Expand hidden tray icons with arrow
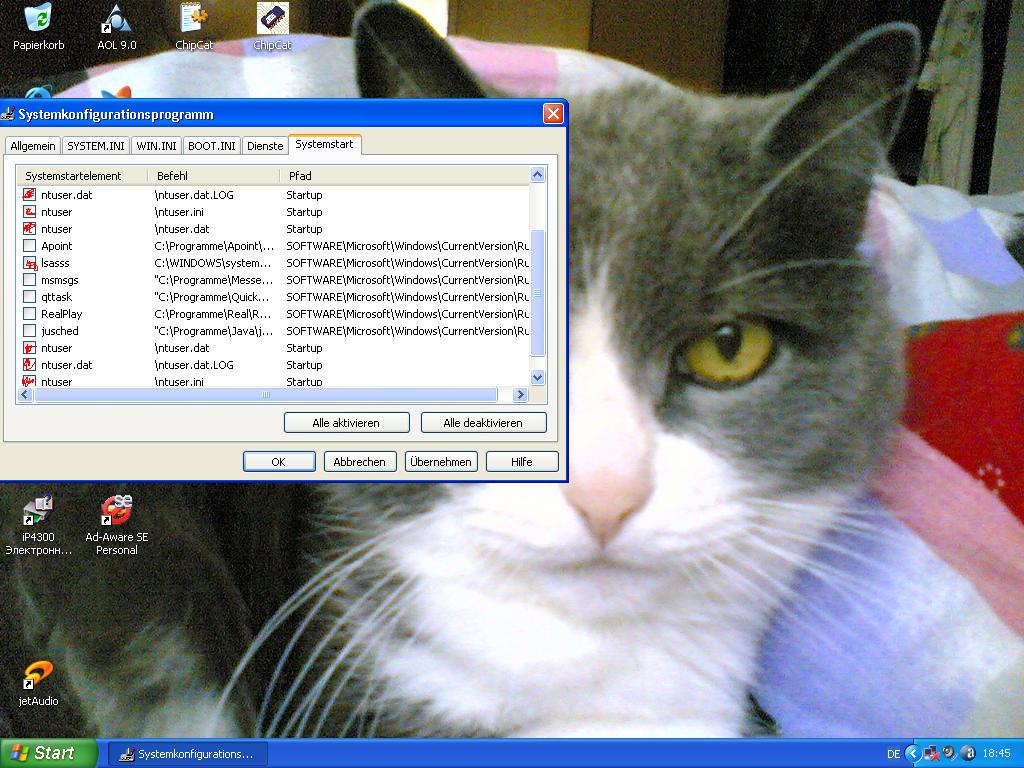Screen dimensions: 1024x768 (x=913, y=753)
